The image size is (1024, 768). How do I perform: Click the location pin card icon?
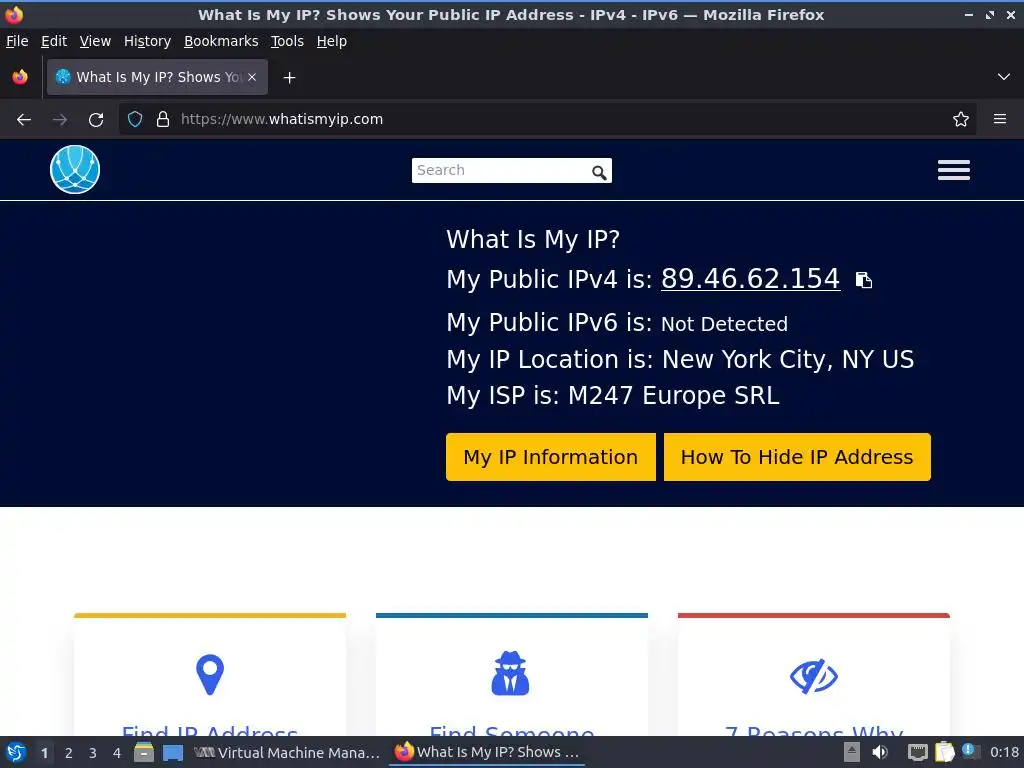click(x=210, y=675)
